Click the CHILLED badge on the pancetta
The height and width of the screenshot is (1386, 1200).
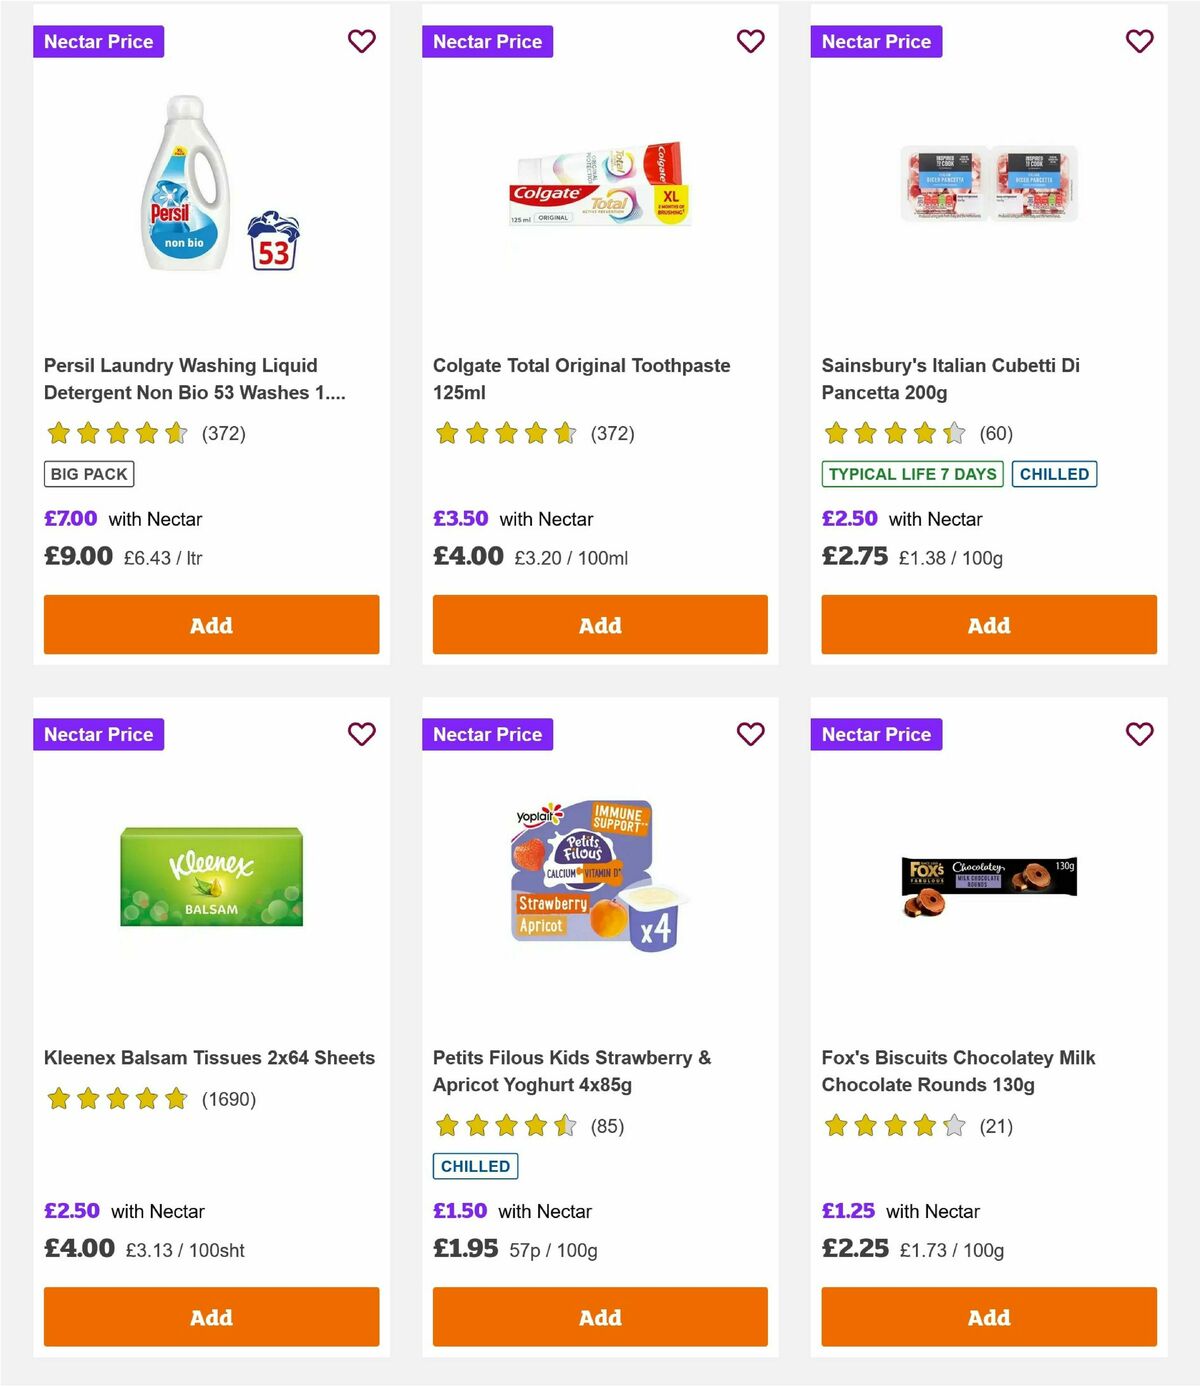pyautogui.click(x=1054, y=474)
